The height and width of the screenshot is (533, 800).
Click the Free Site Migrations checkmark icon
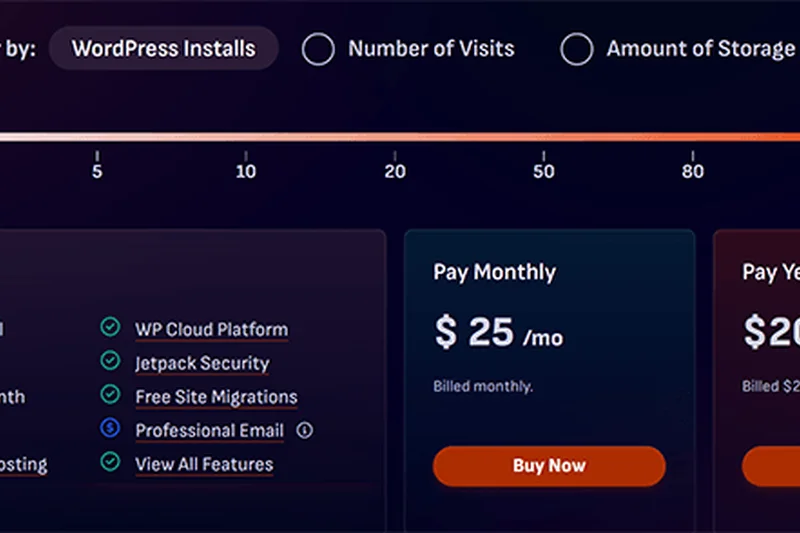tap(110, 396)
